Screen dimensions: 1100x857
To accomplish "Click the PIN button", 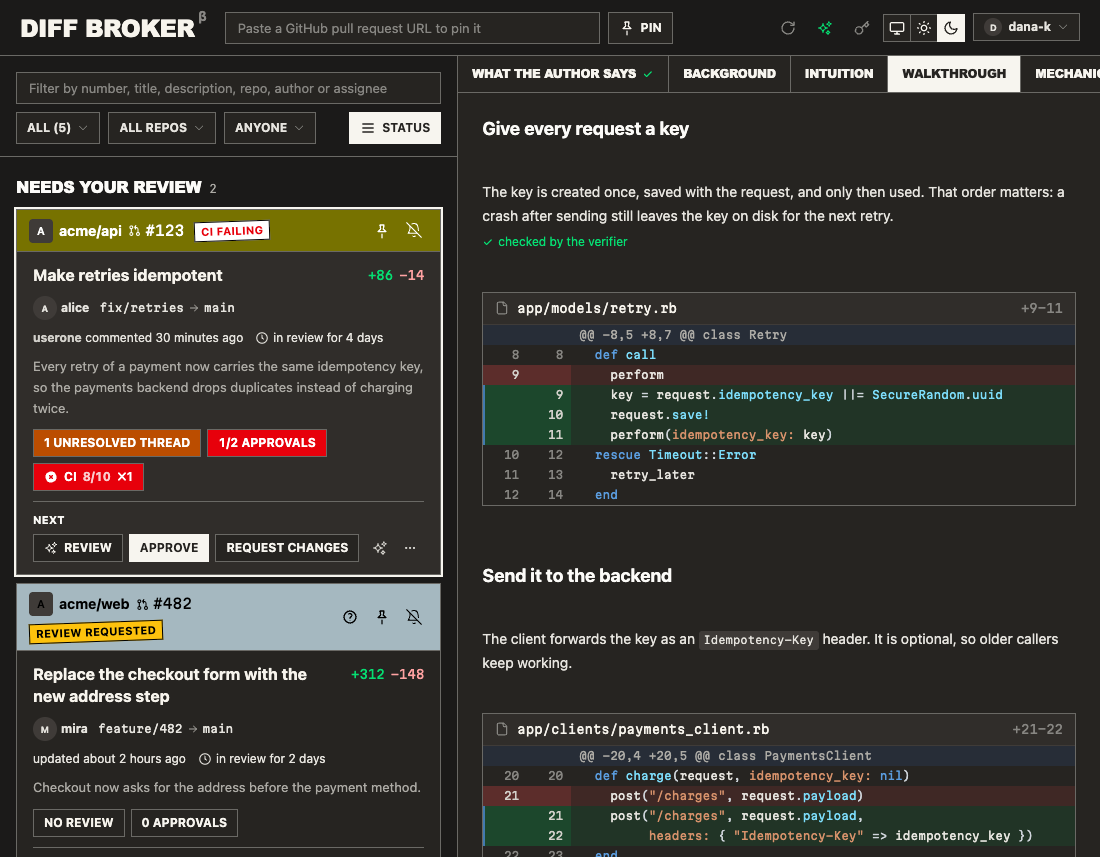I will [640, 28].
